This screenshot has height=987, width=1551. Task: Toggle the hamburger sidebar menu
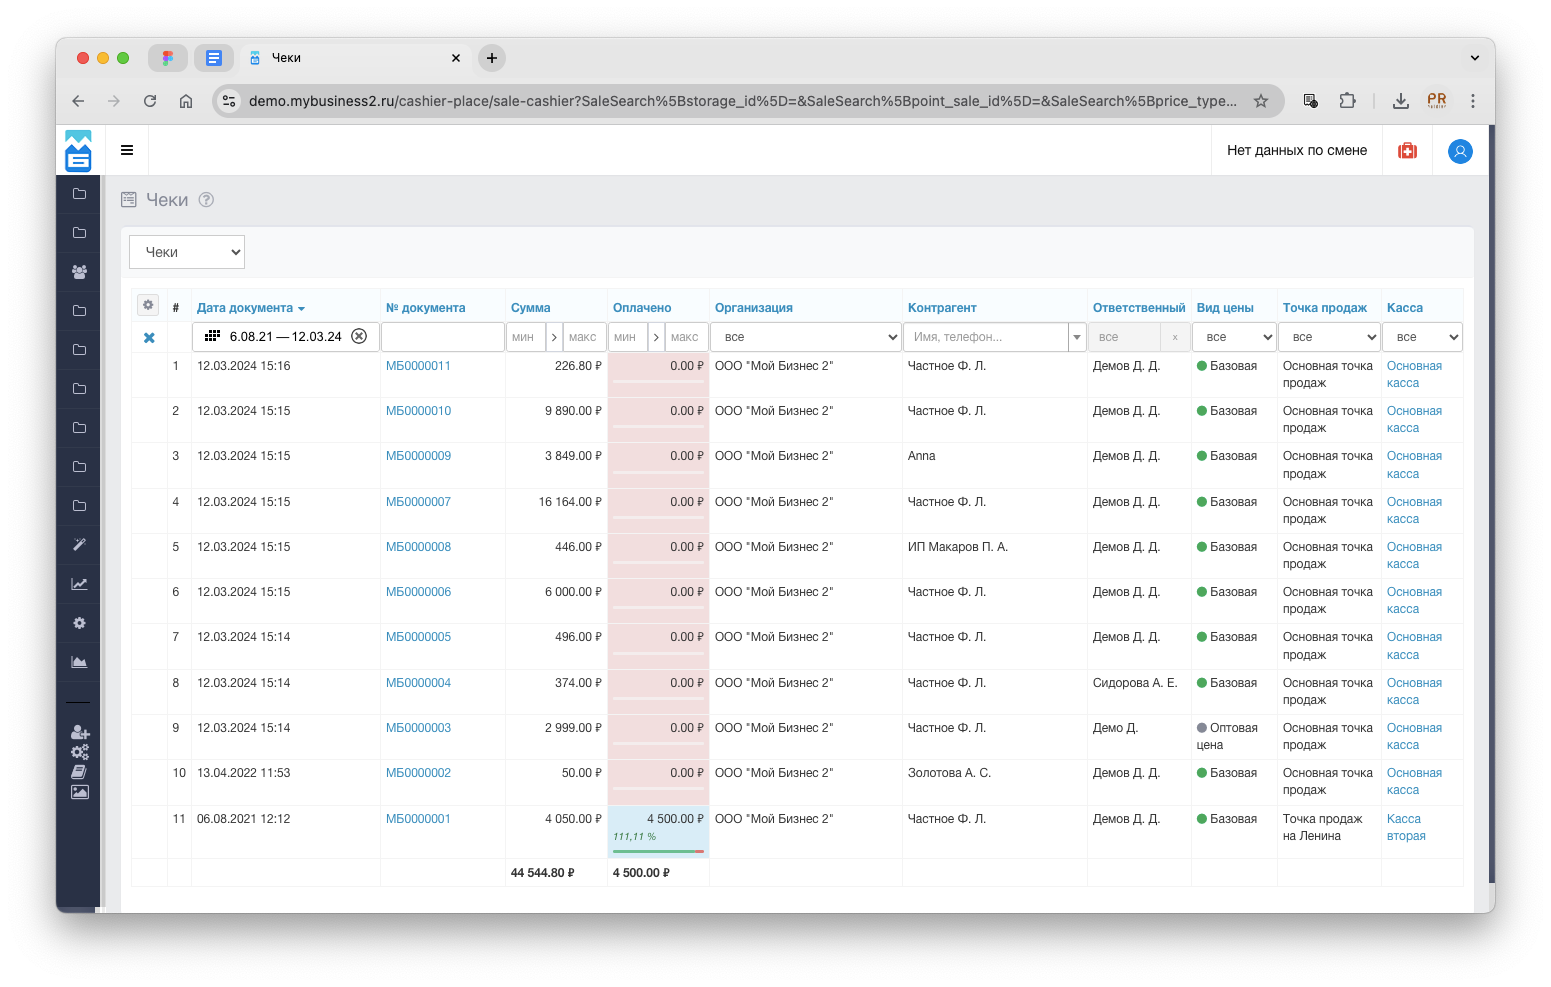pyautogui.click(x=127, y=150)
